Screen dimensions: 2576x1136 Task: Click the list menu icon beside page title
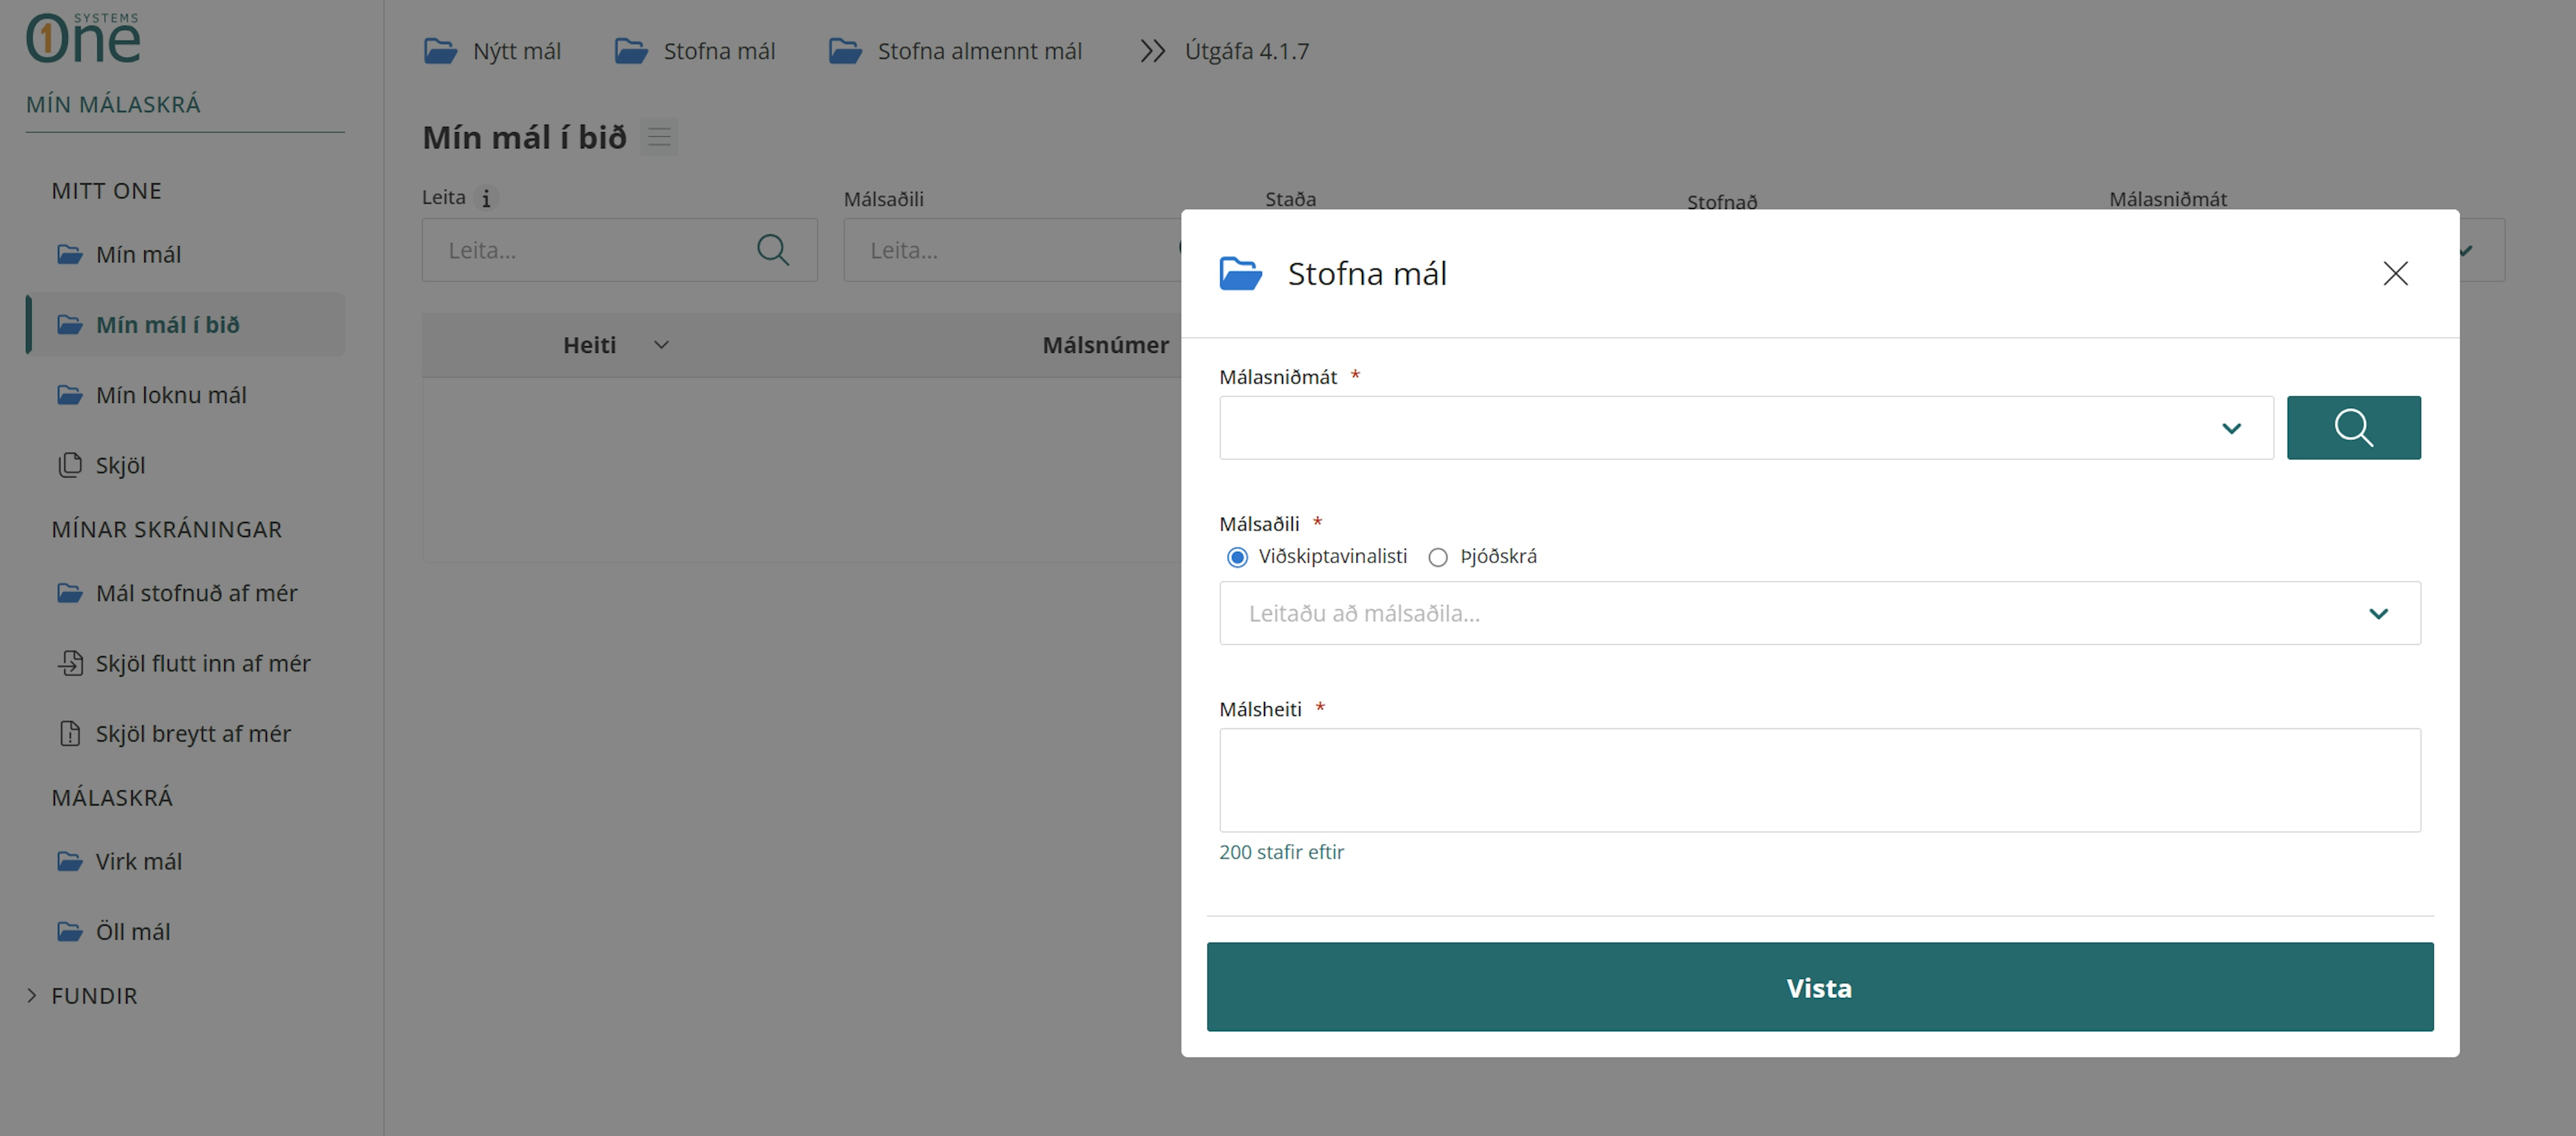pyautogui.click(x=659, y=137)
